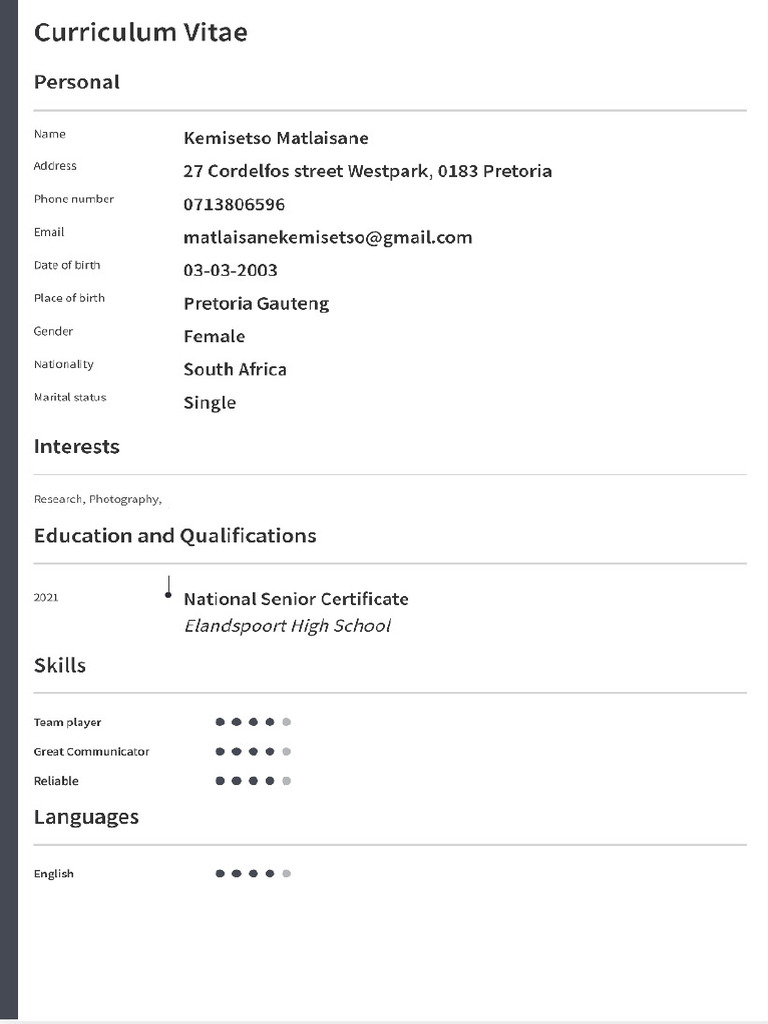This screenshot has width=768, height=1024.
Task: Click the Skills section heading
Action: [x=60, y=666]
